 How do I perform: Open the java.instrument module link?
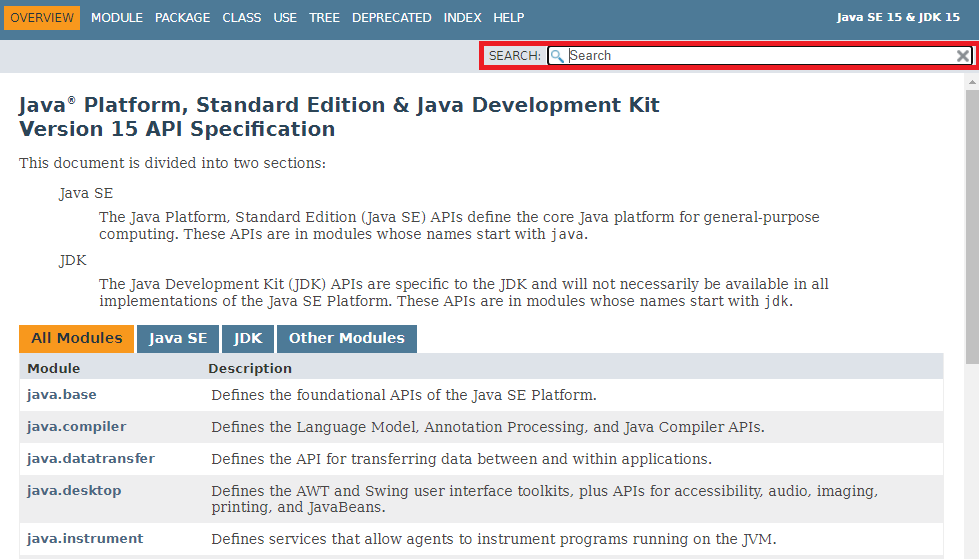(85, 538)
